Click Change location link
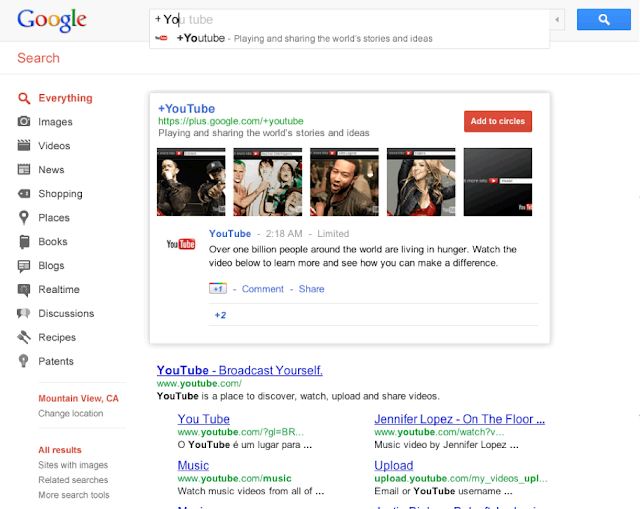This screenshot has height=509, width=640. pos(71,413)
